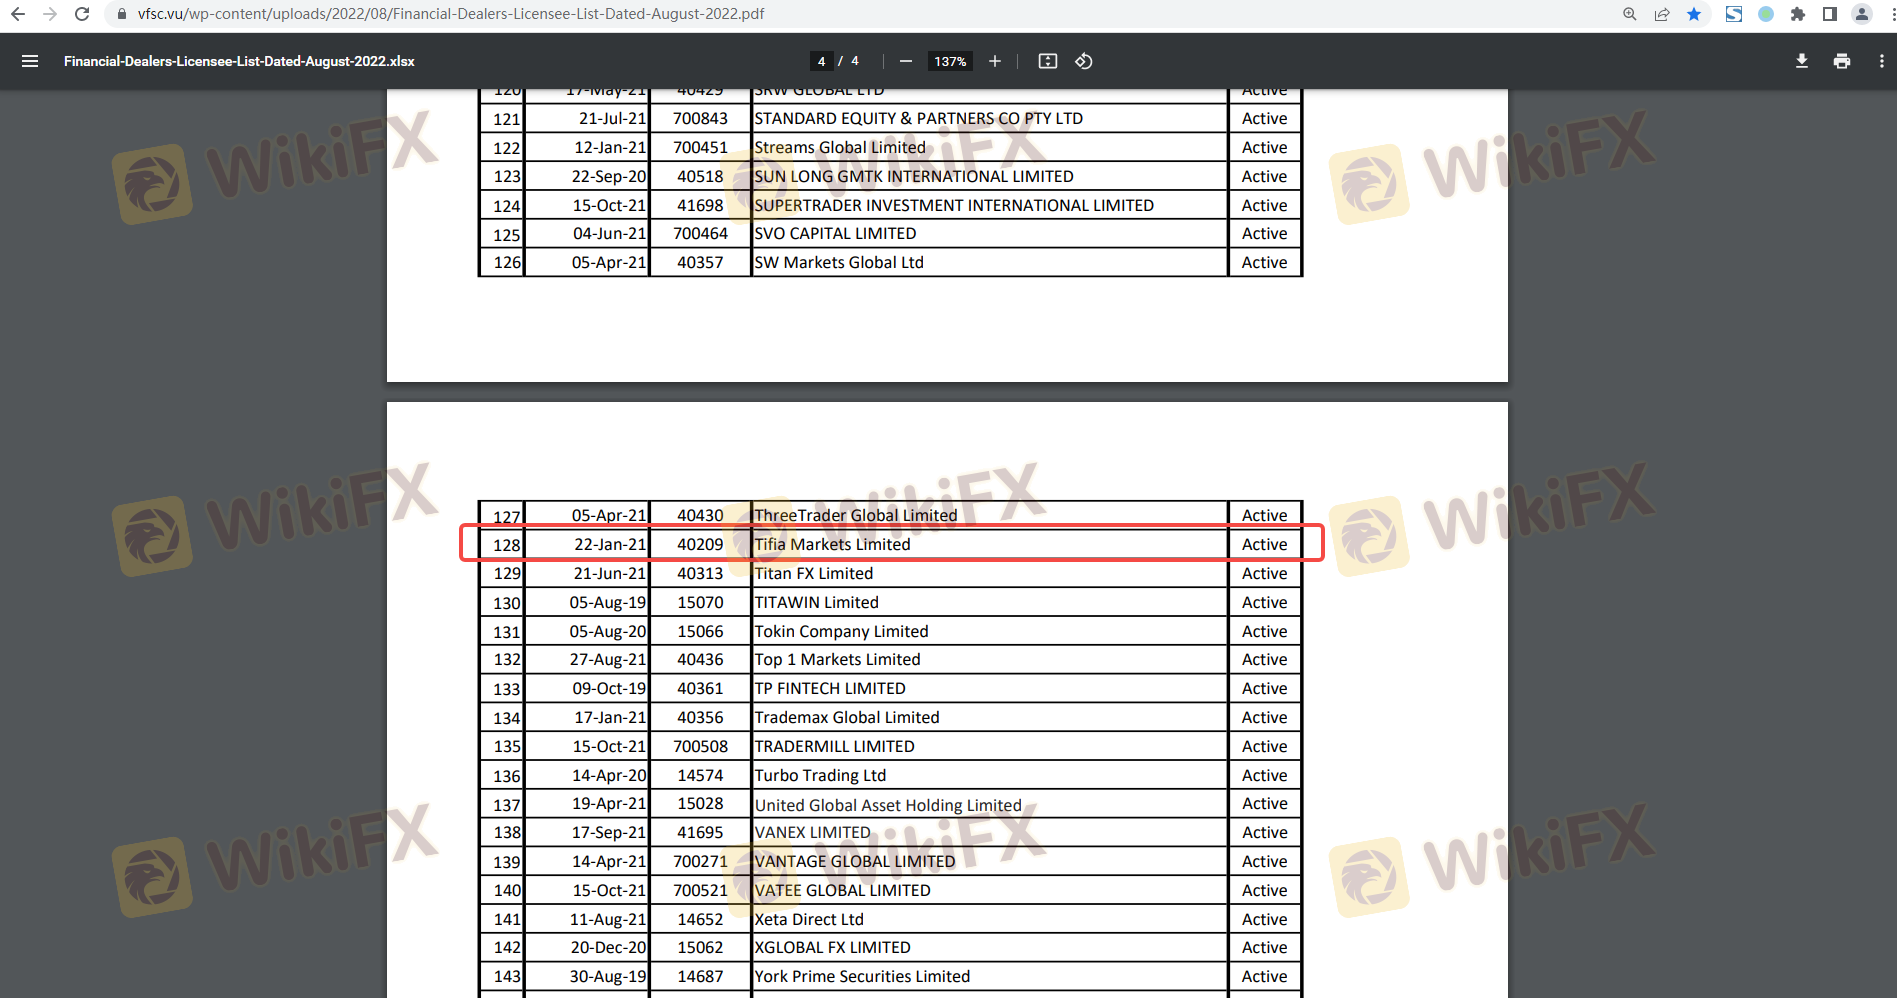Click the zoom in plus button

click(x=994, y=61)
